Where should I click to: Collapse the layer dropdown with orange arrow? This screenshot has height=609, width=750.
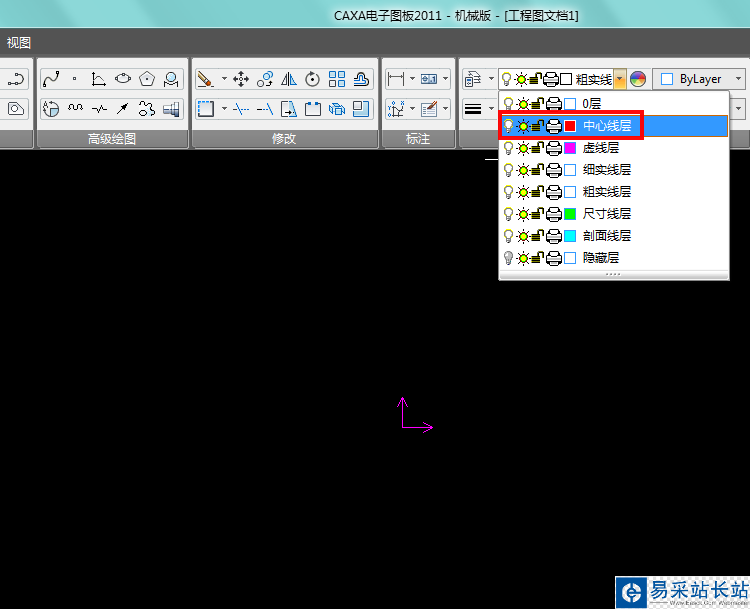click(619, 79)
